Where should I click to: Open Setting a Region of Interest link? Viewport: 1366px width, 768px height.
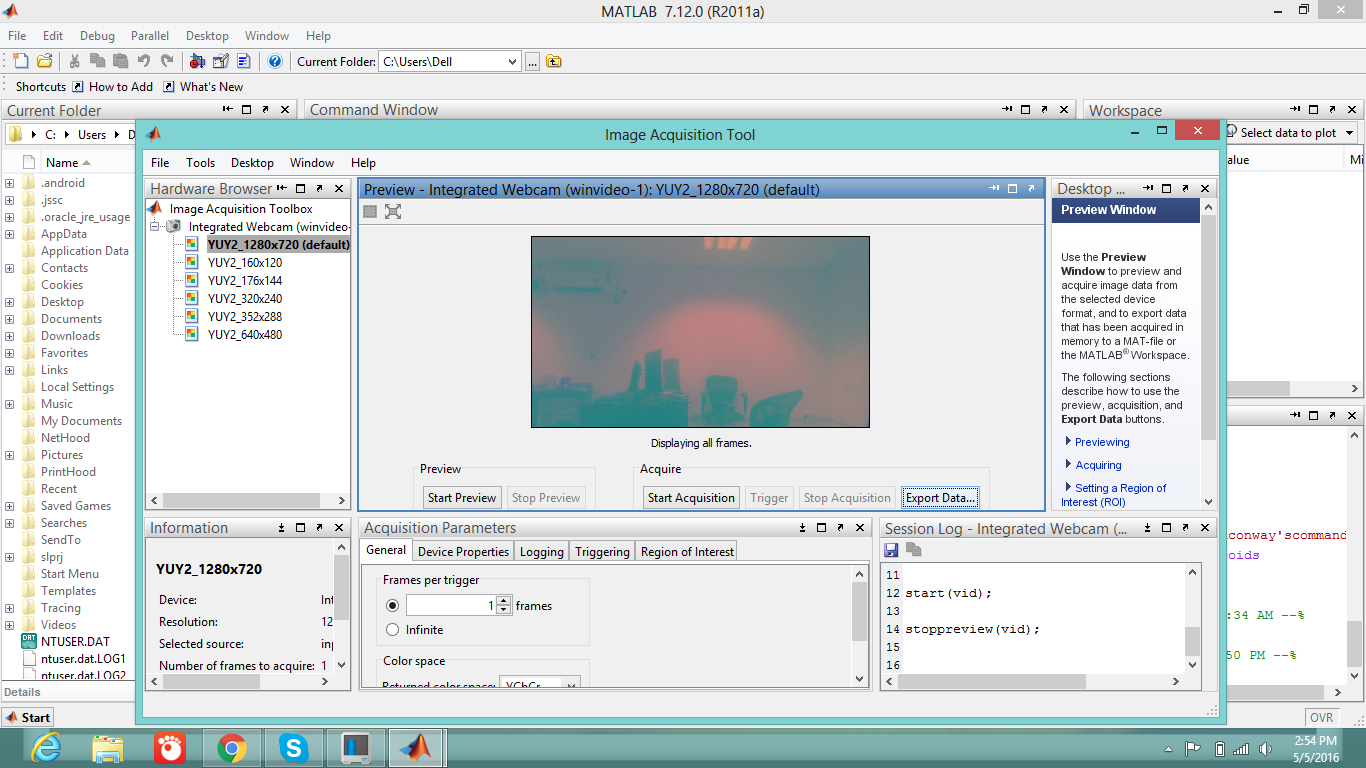point(1114,495)
